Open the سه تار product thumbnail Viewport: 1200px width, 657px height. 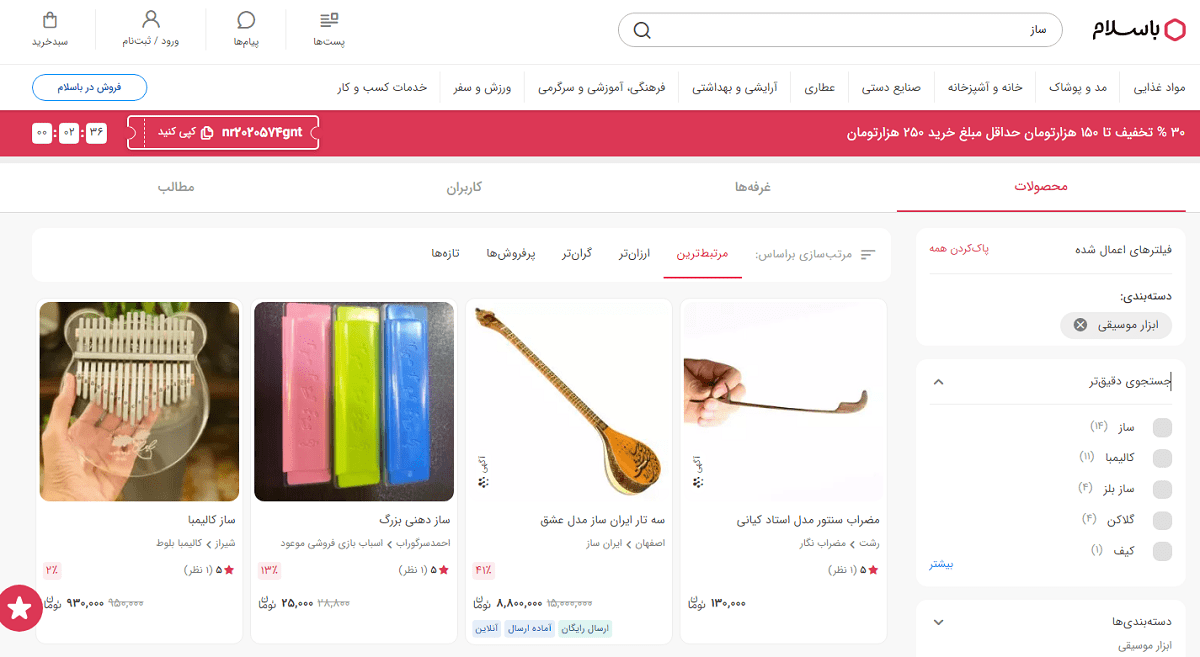coord(568,400)
